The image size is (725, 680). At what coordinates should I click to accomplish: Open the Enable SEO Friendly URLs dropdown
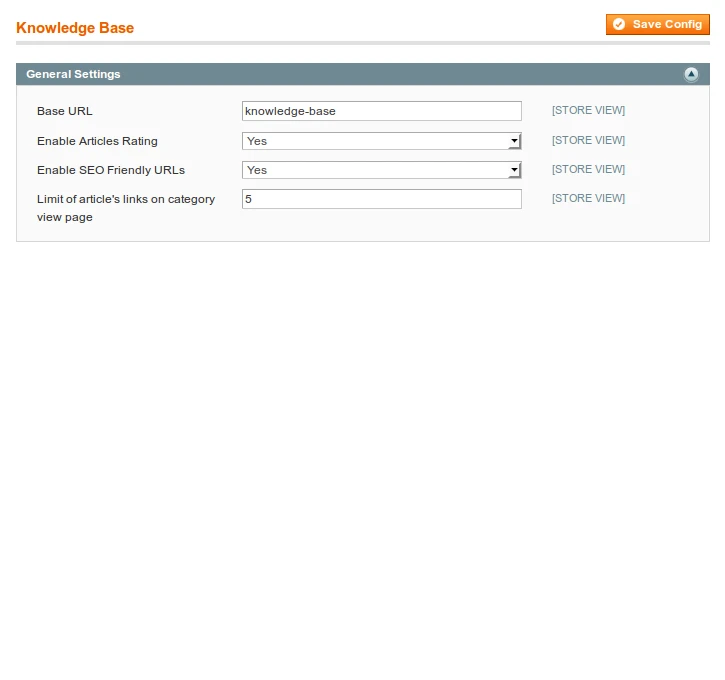374,170
